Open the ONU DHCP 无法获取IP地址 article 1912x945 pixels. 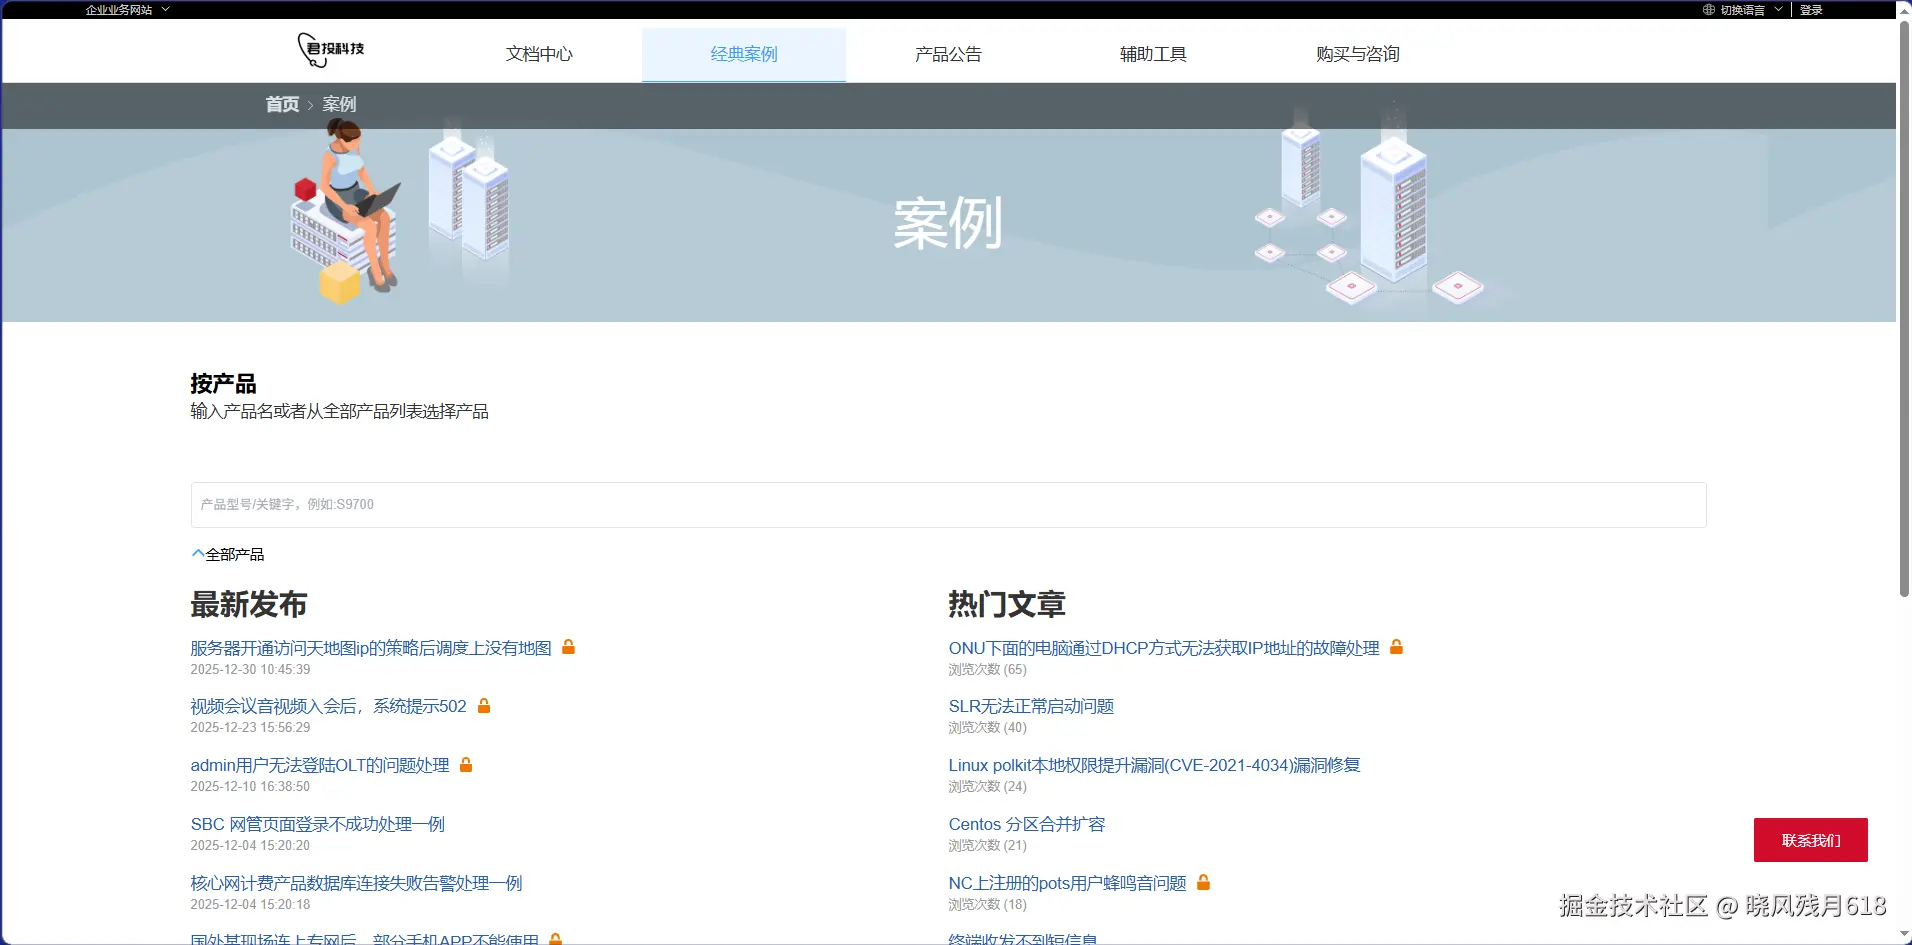[x=1164, y=648]
